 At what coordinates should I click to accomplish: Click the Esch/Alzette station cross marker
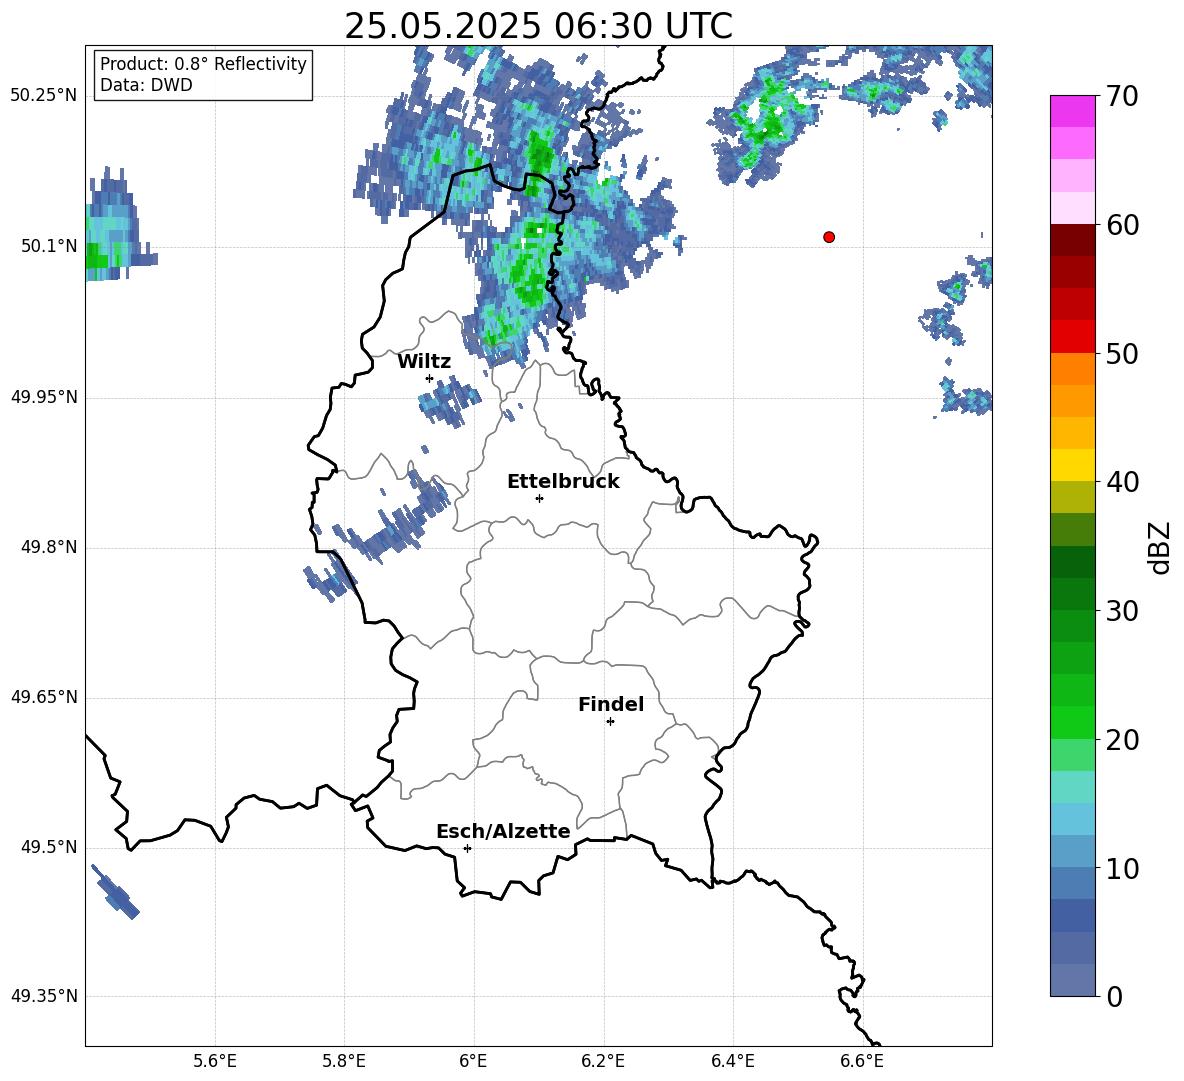pos(467,848)
